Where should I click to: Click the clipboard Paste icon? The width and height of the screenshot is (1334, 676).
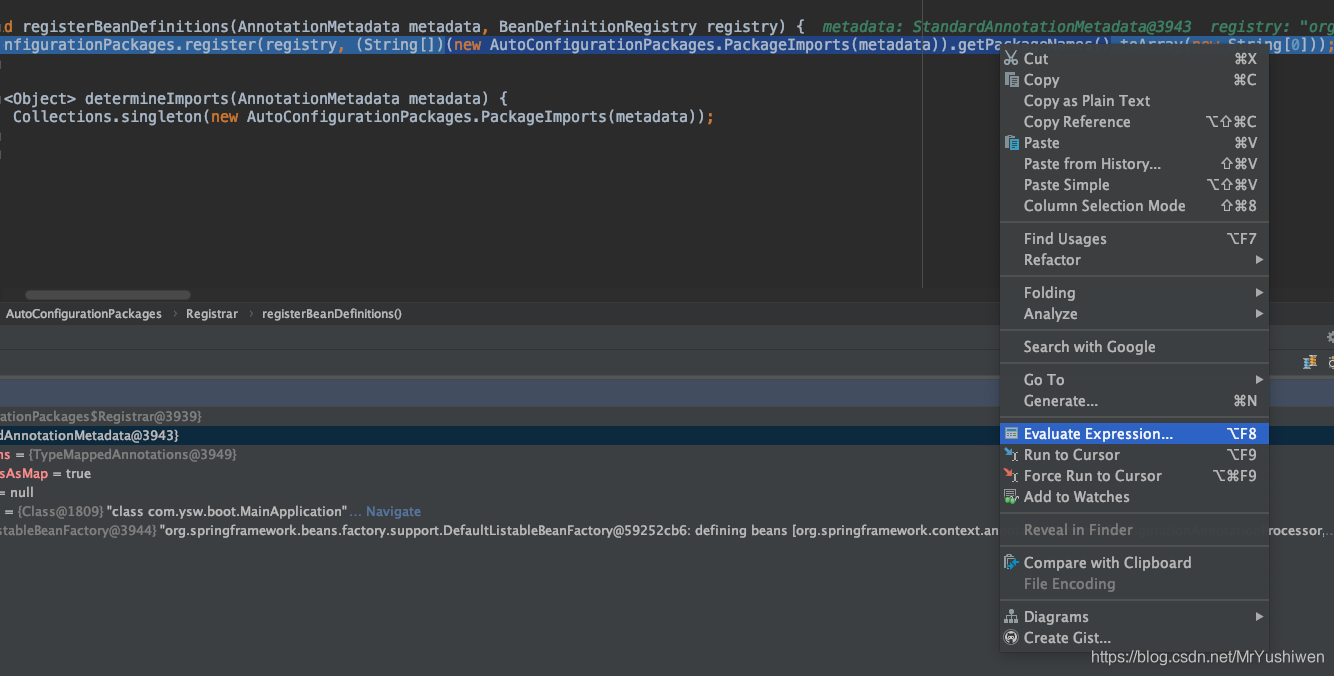(1011, 143)
